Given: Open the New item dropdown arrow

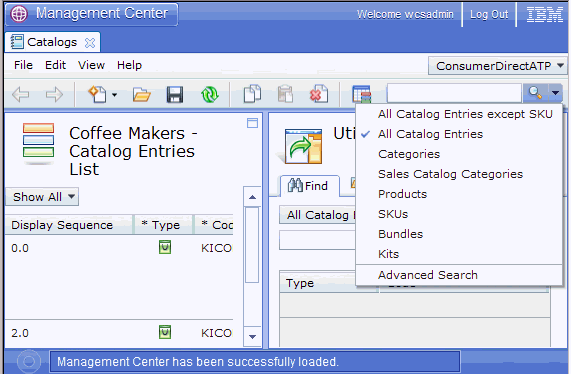Looking at the screenshot, I should (114, 95).
